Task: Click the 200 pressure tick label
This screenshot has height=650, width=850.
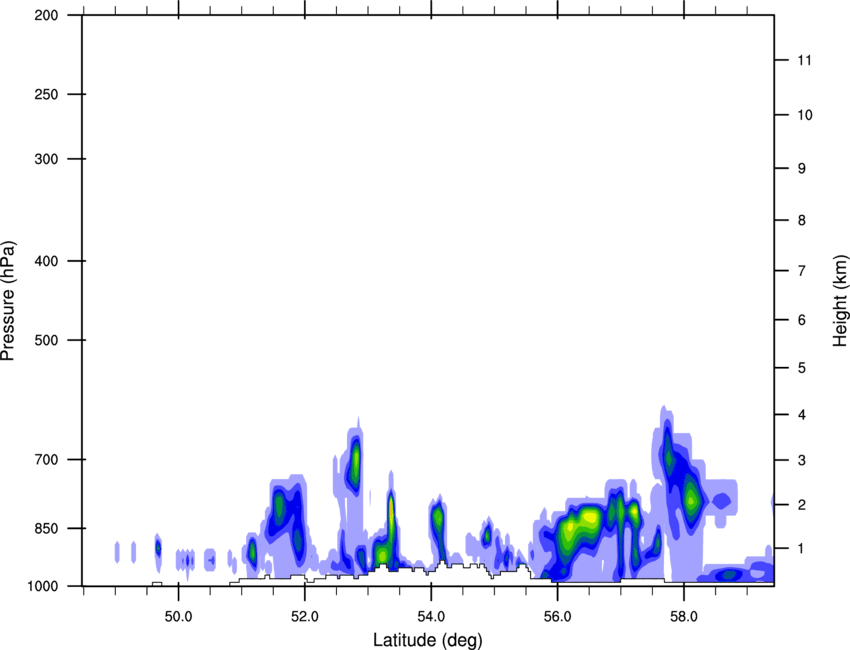Action: tap(46, 15)
